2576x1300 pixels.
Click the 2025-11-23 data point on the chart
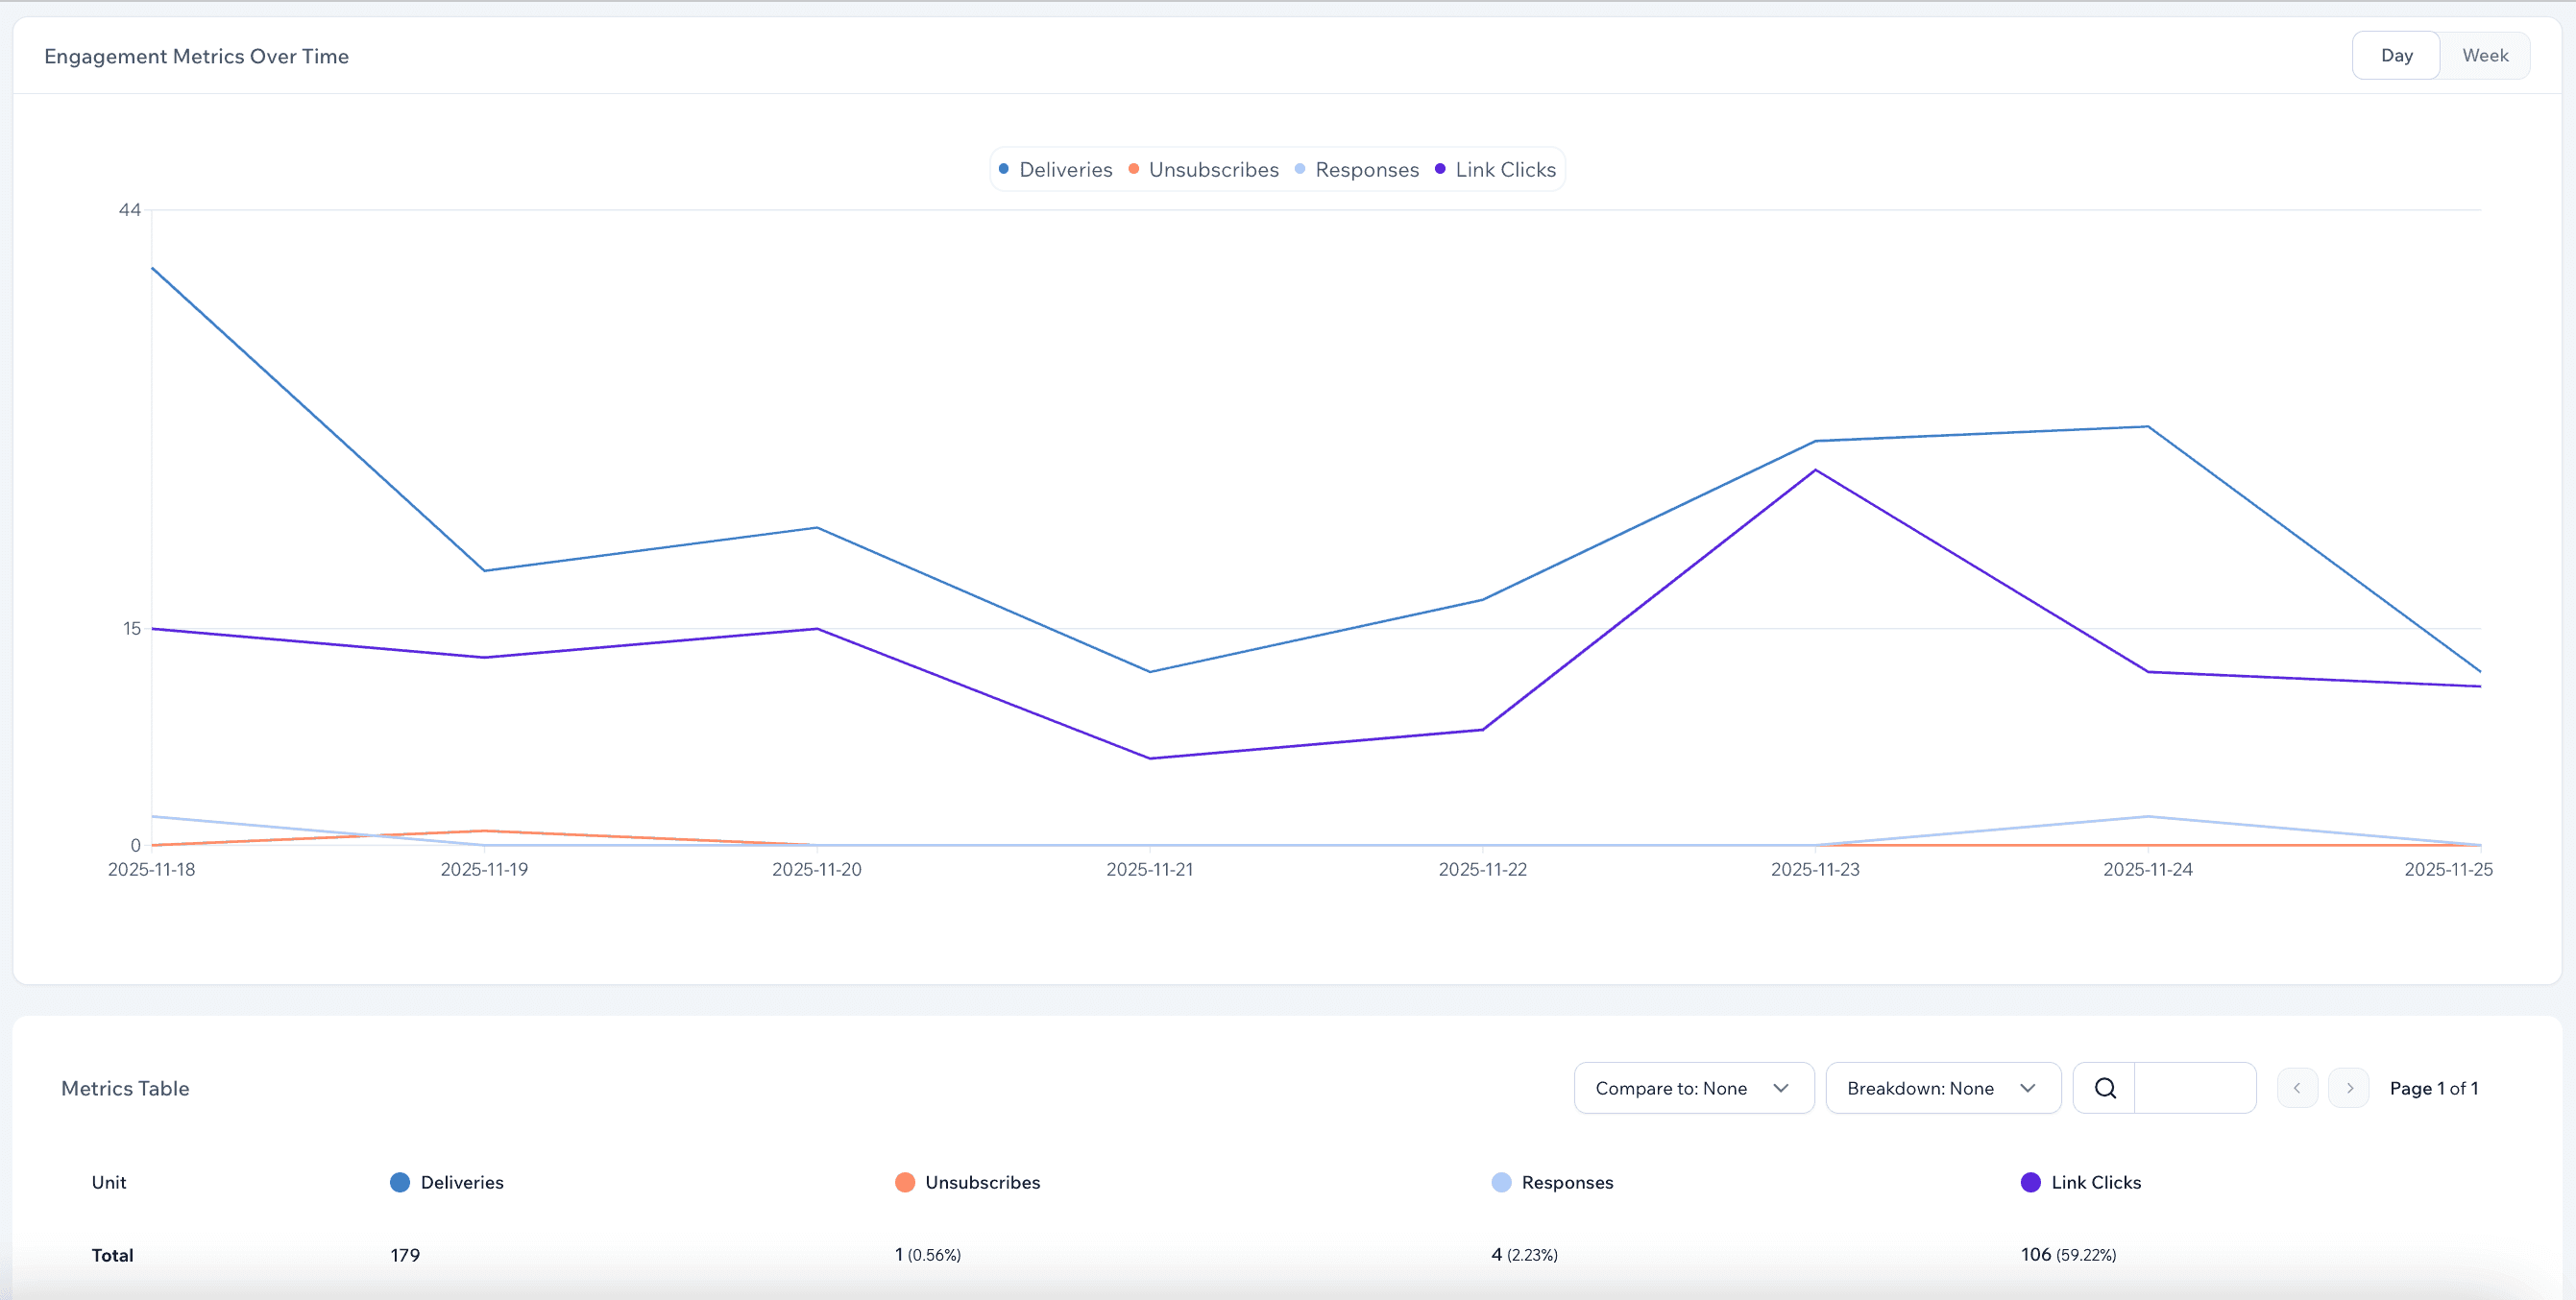point(1815,440)
